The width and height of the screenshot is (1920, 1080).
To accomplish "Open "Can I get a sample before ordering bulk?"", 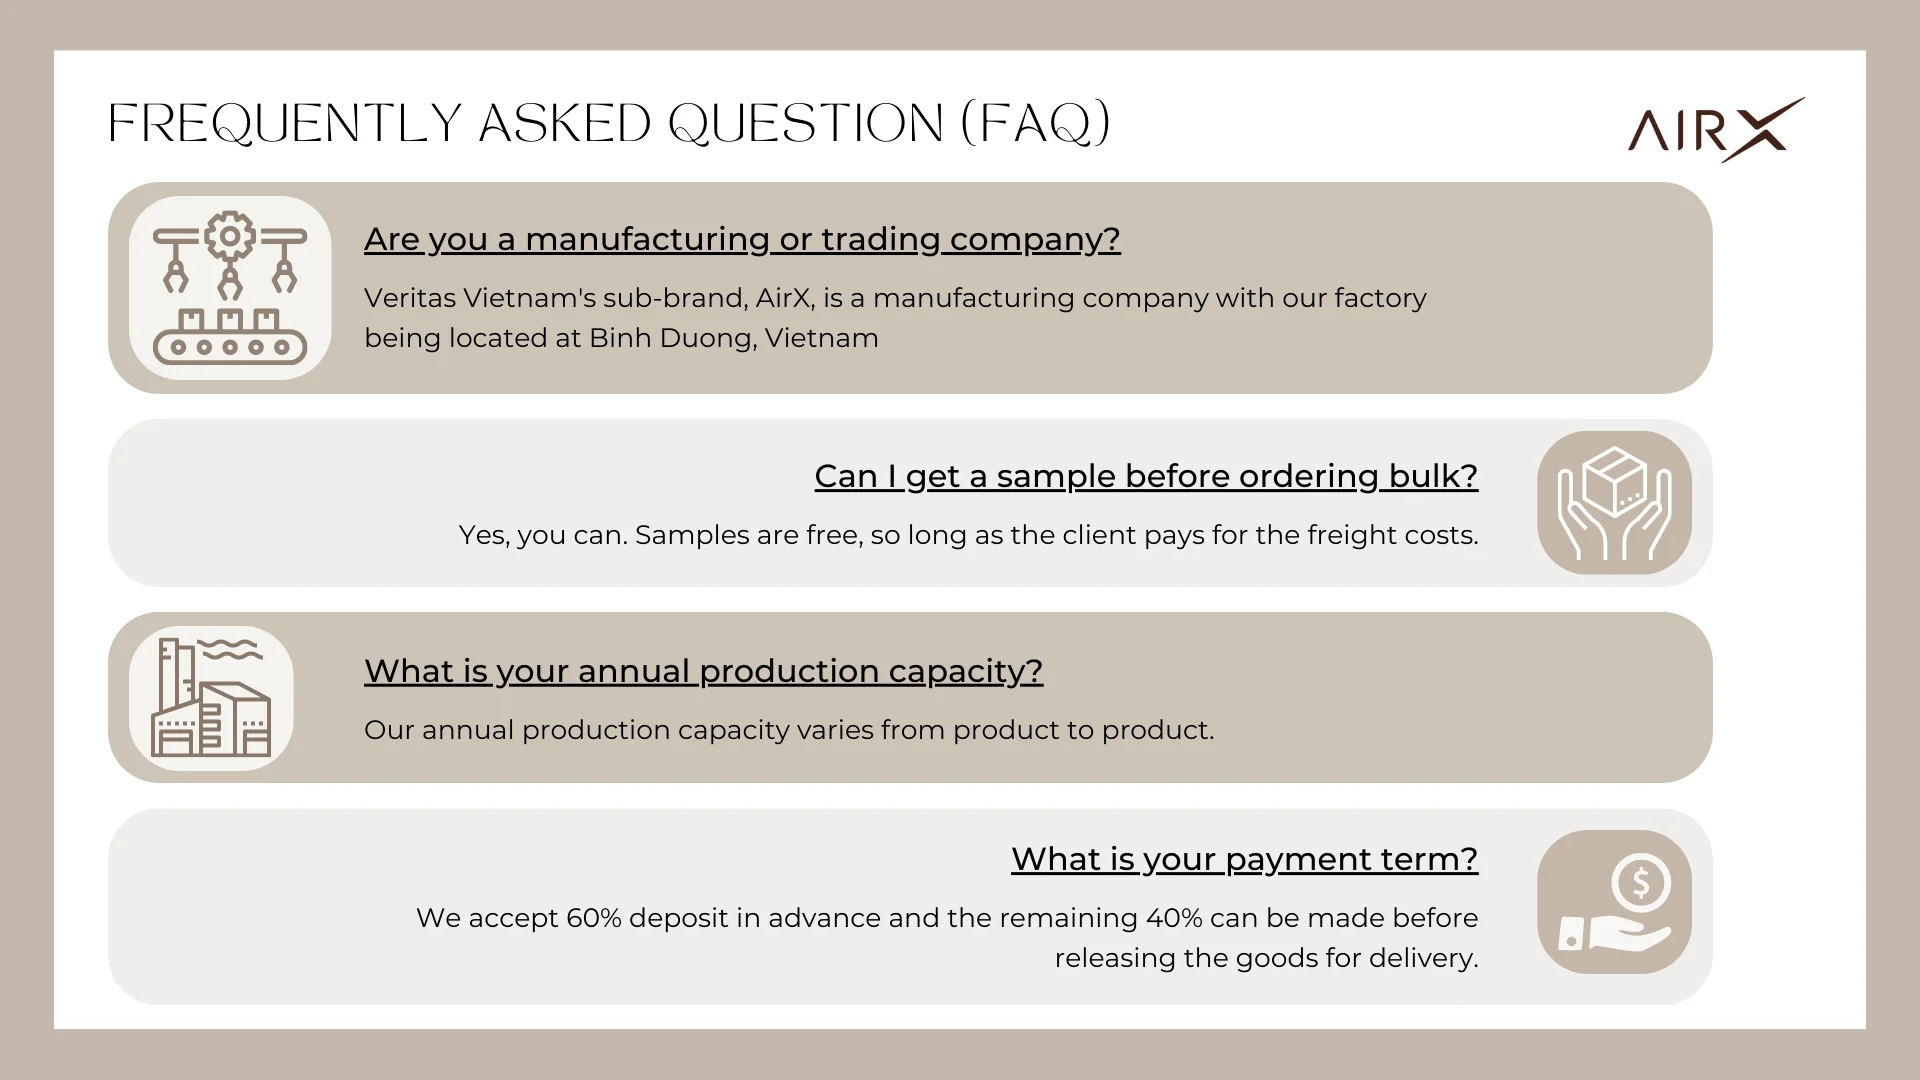I will tap(1146, 476).
